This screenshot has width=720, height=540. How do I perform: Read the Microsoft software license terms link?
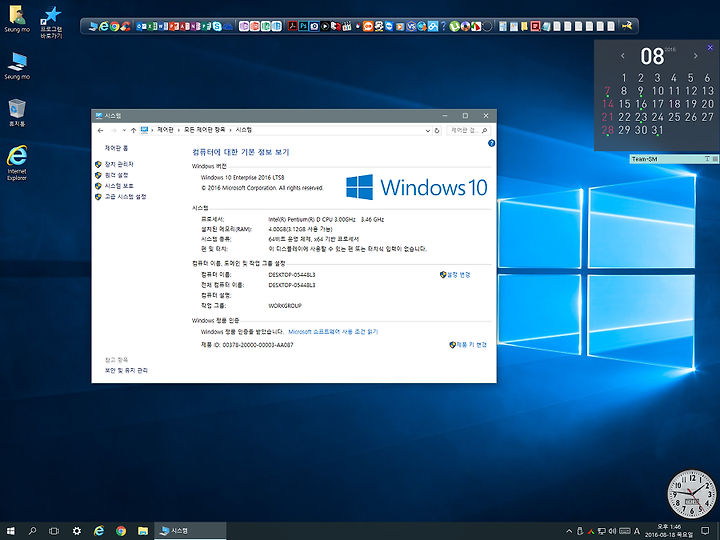click(333, 332)
